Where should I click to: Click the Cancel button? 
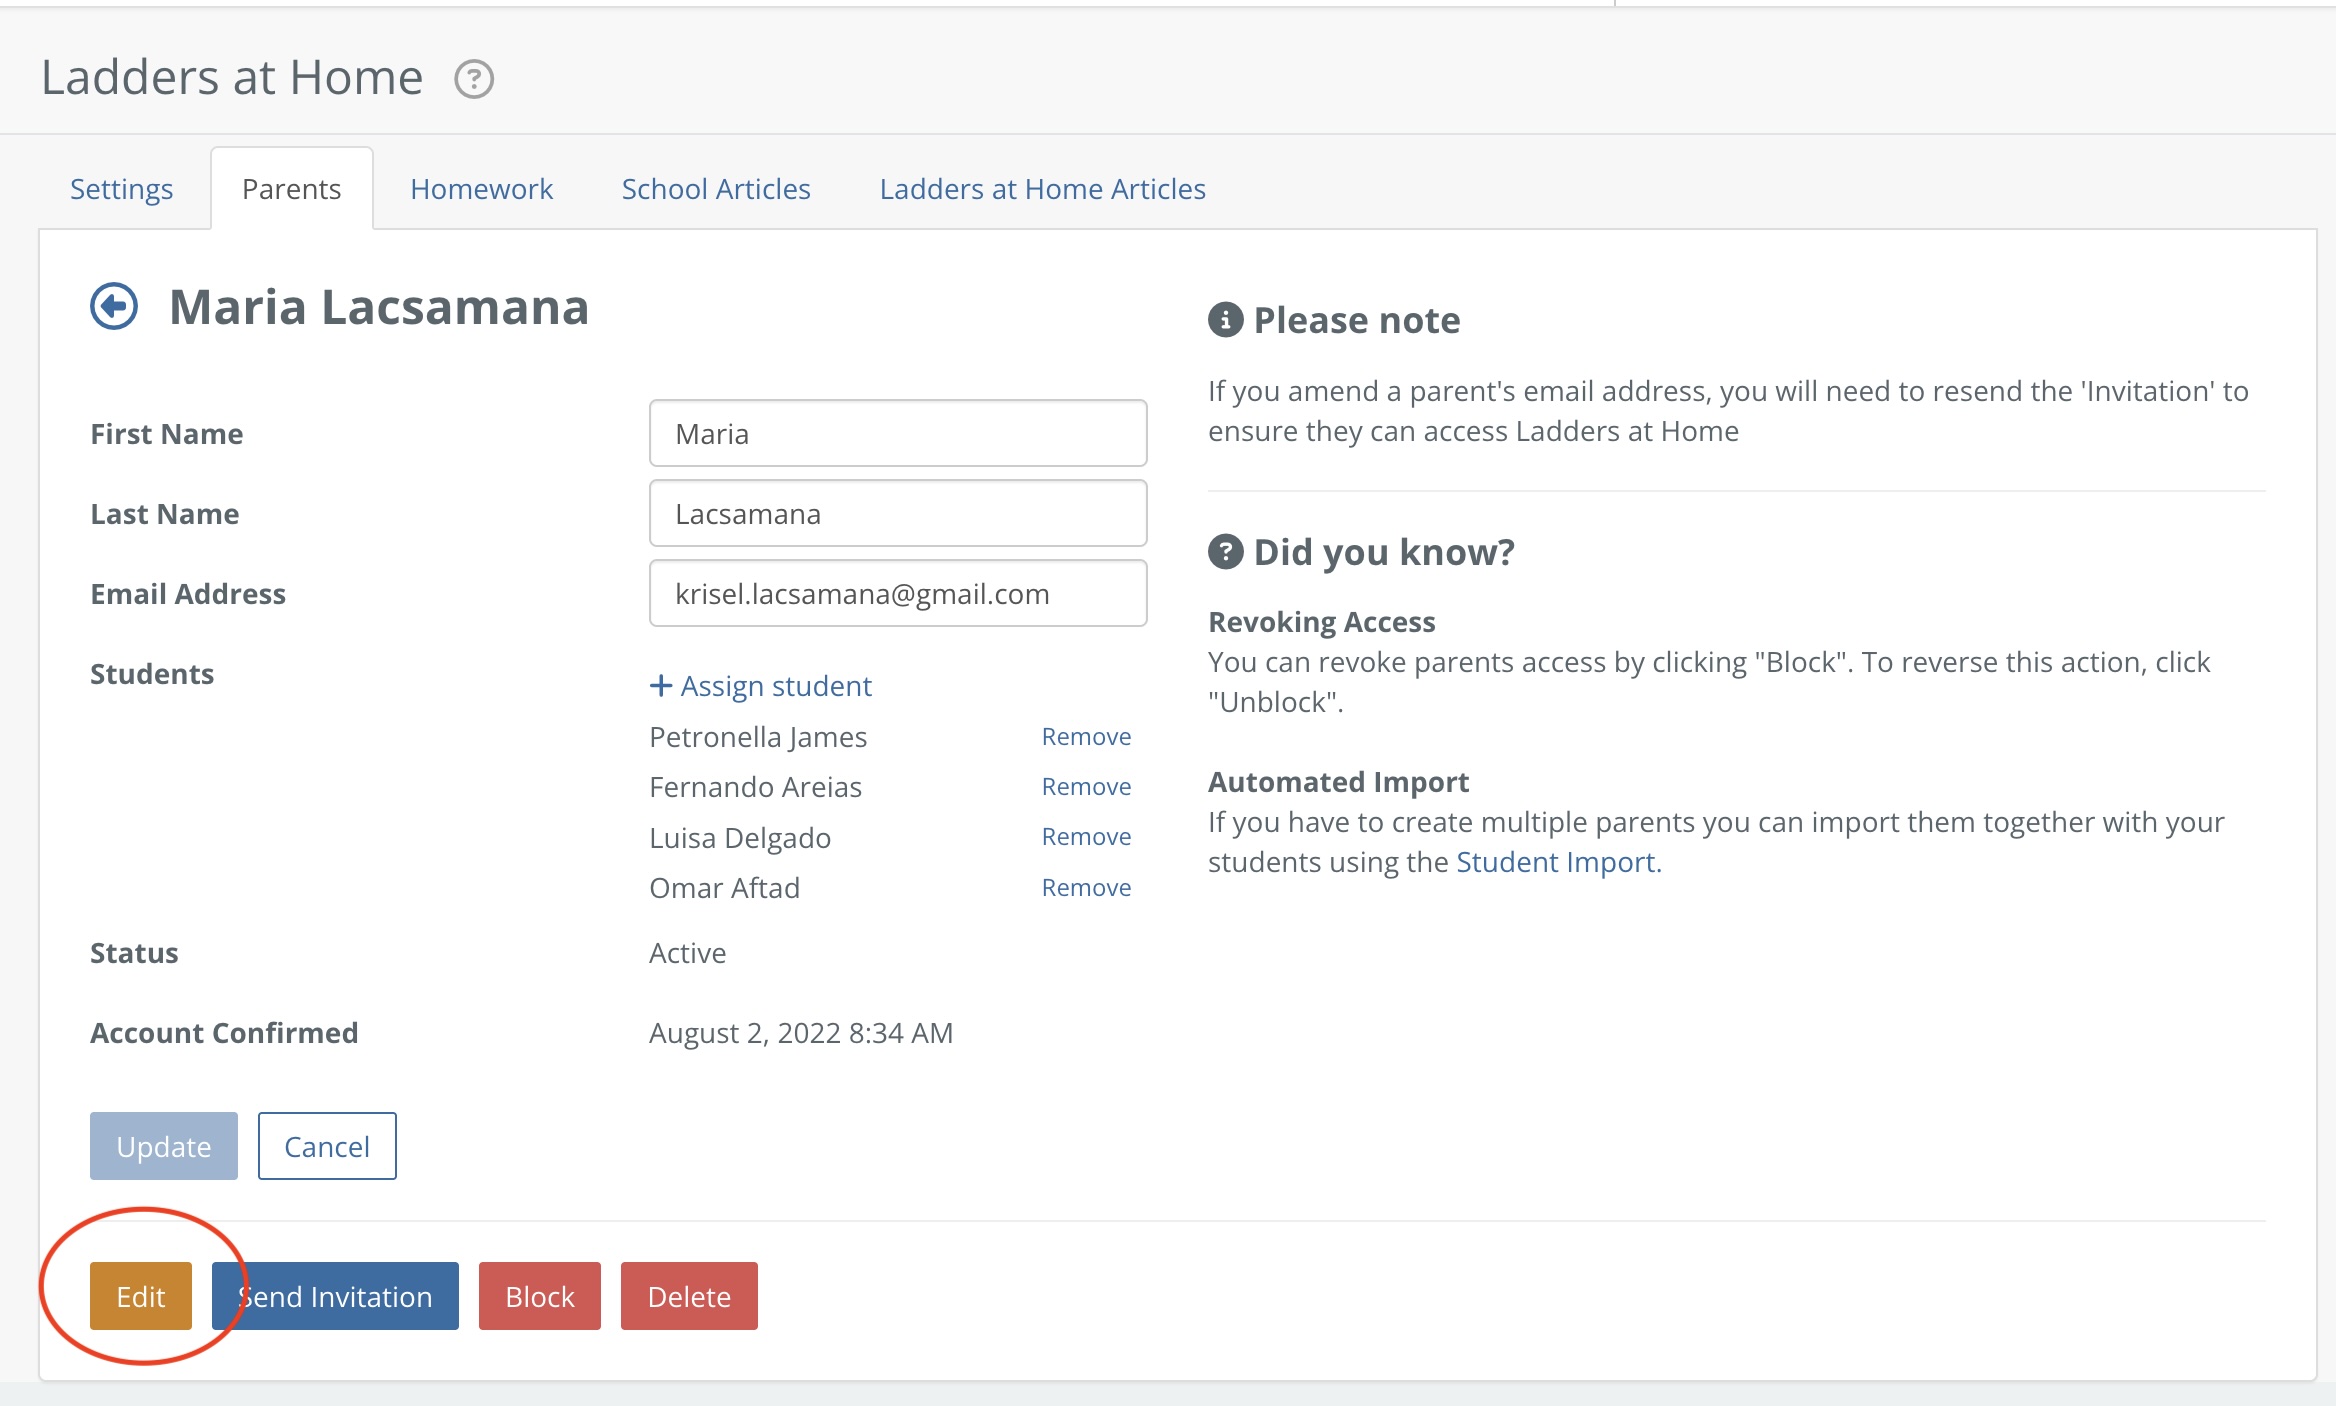[x=327, y=1146]
